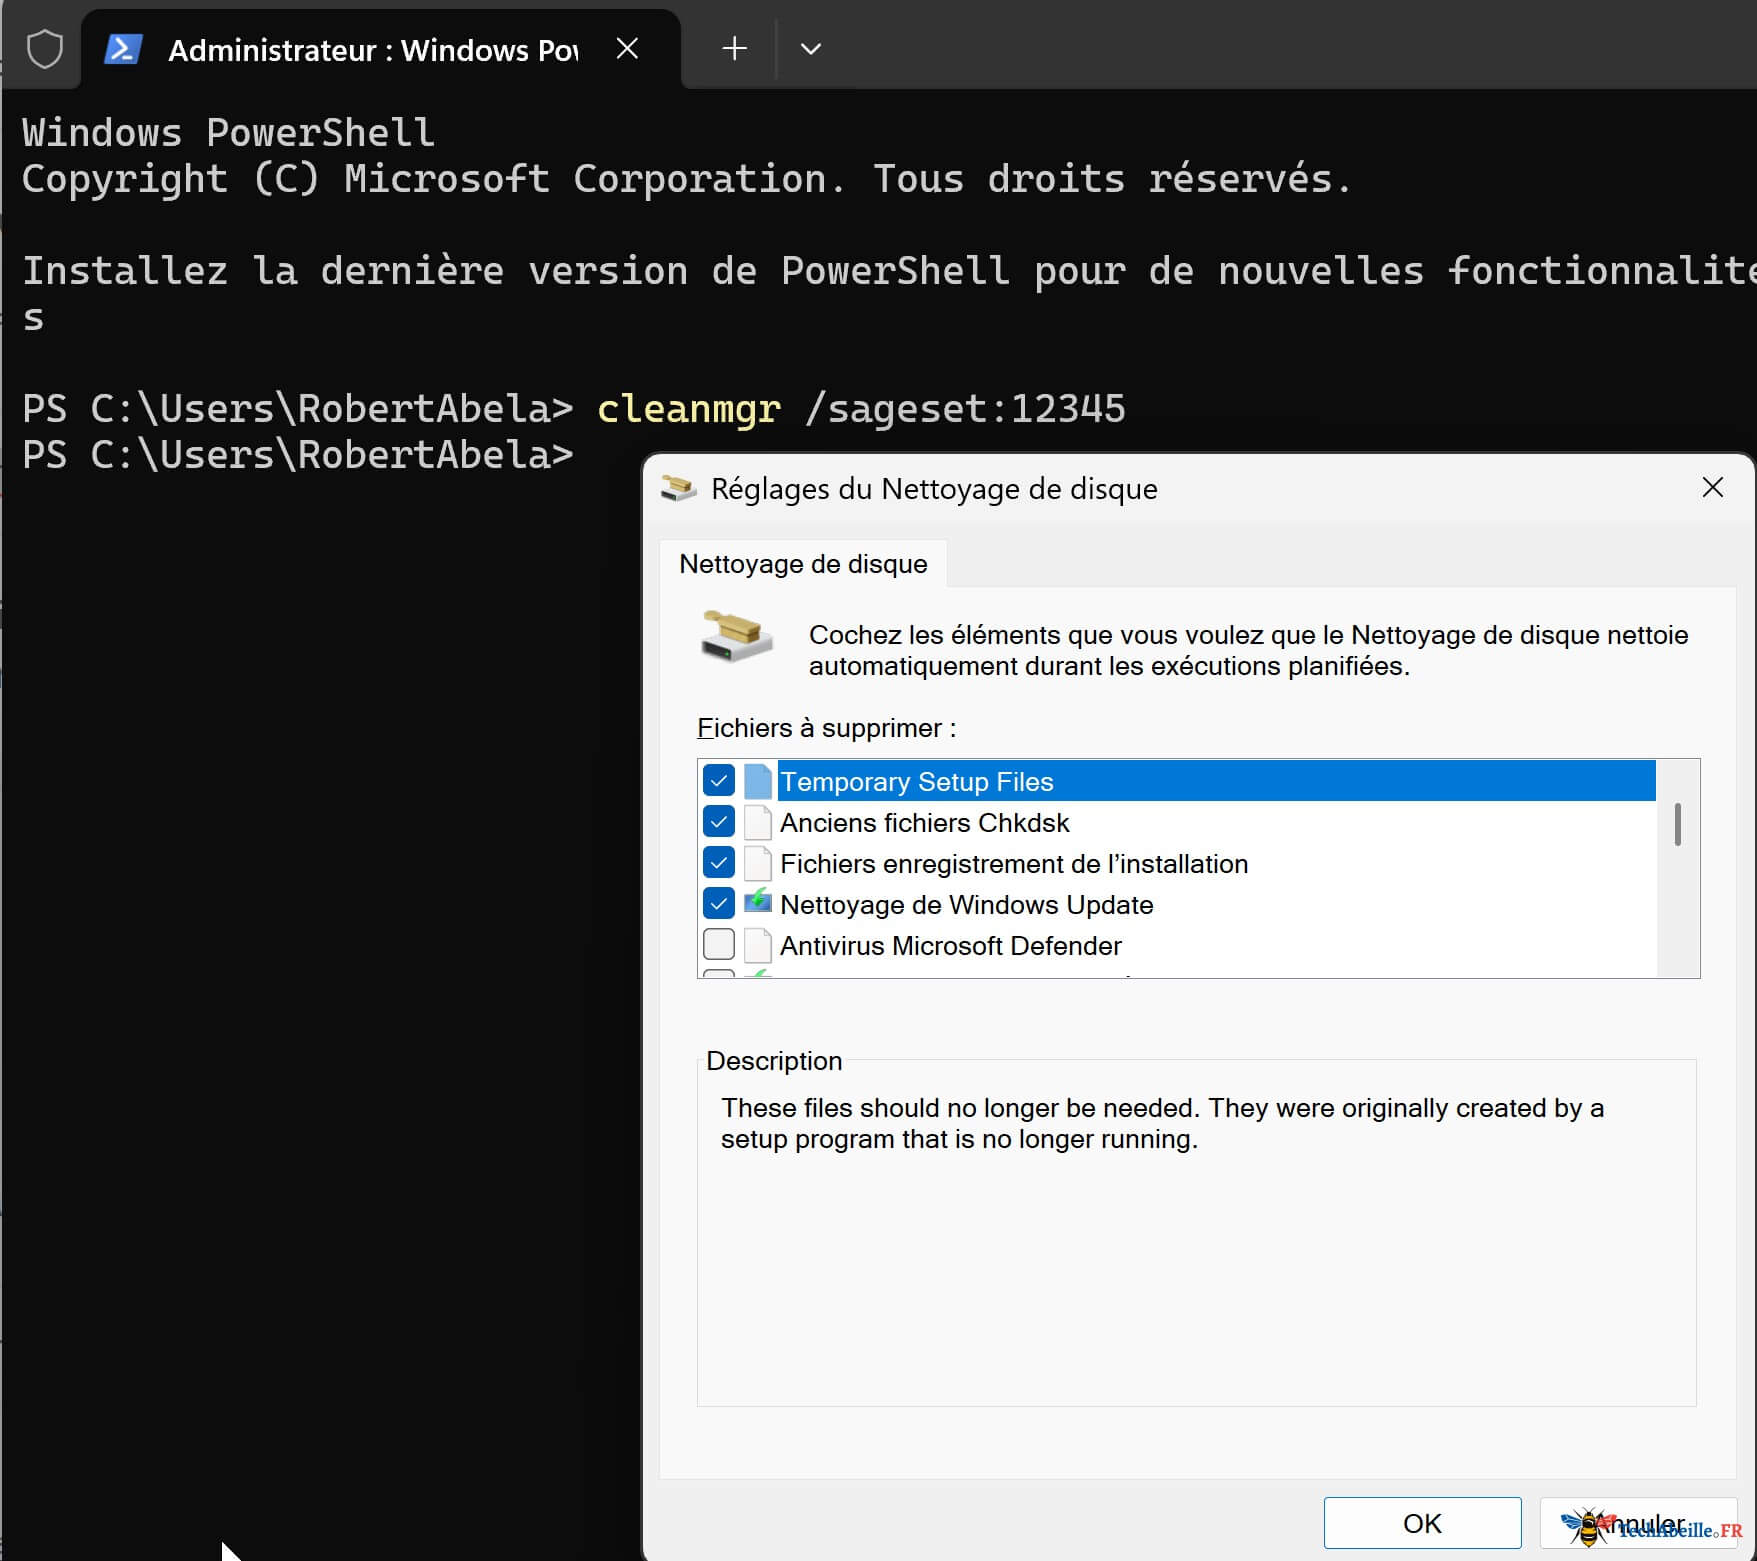Confirm settings with the OK button
Viewport: 1757px width, 1561px height.
(x=1422, y=1522)
